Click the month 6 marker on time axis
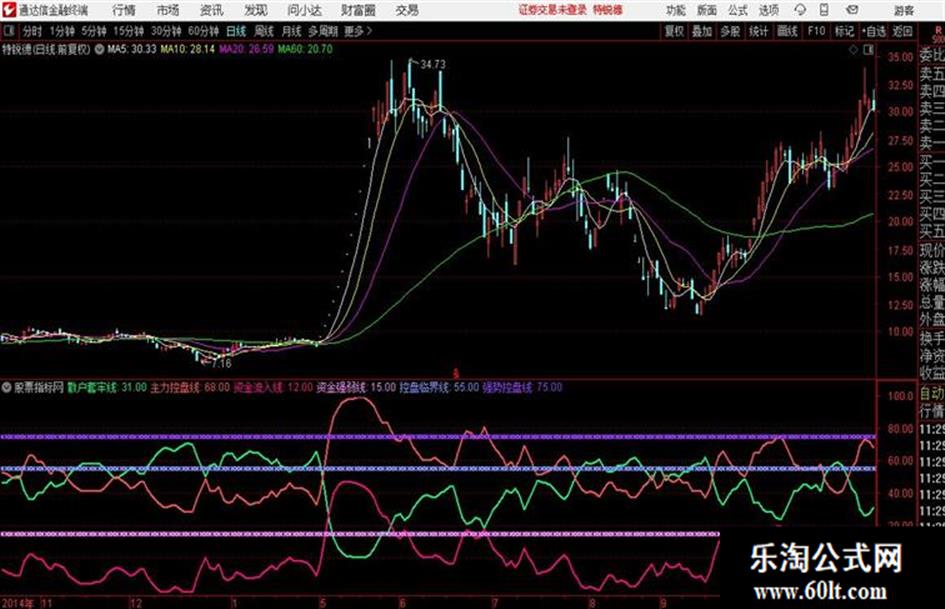 402,603
